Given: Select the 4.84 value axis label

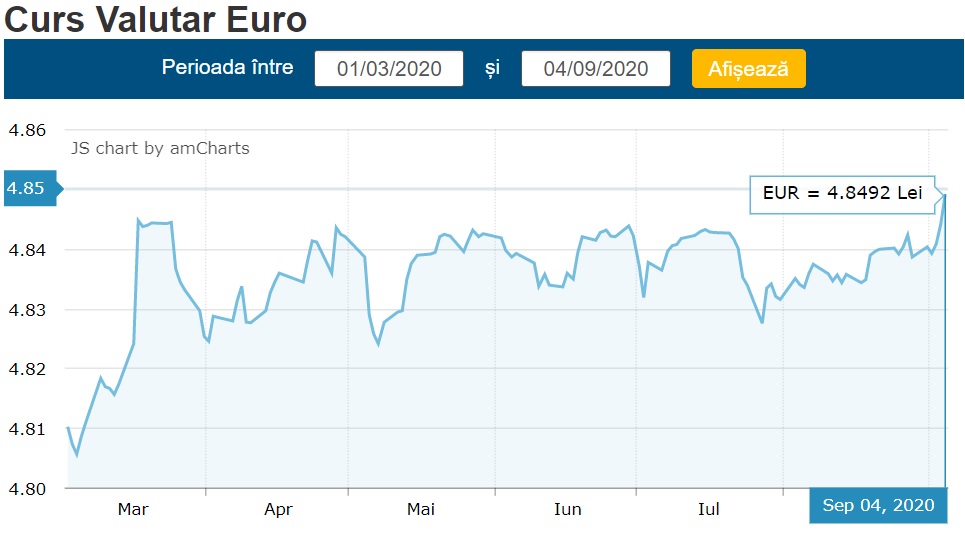Looking at the screenshot, I should [x=27, y=250].
